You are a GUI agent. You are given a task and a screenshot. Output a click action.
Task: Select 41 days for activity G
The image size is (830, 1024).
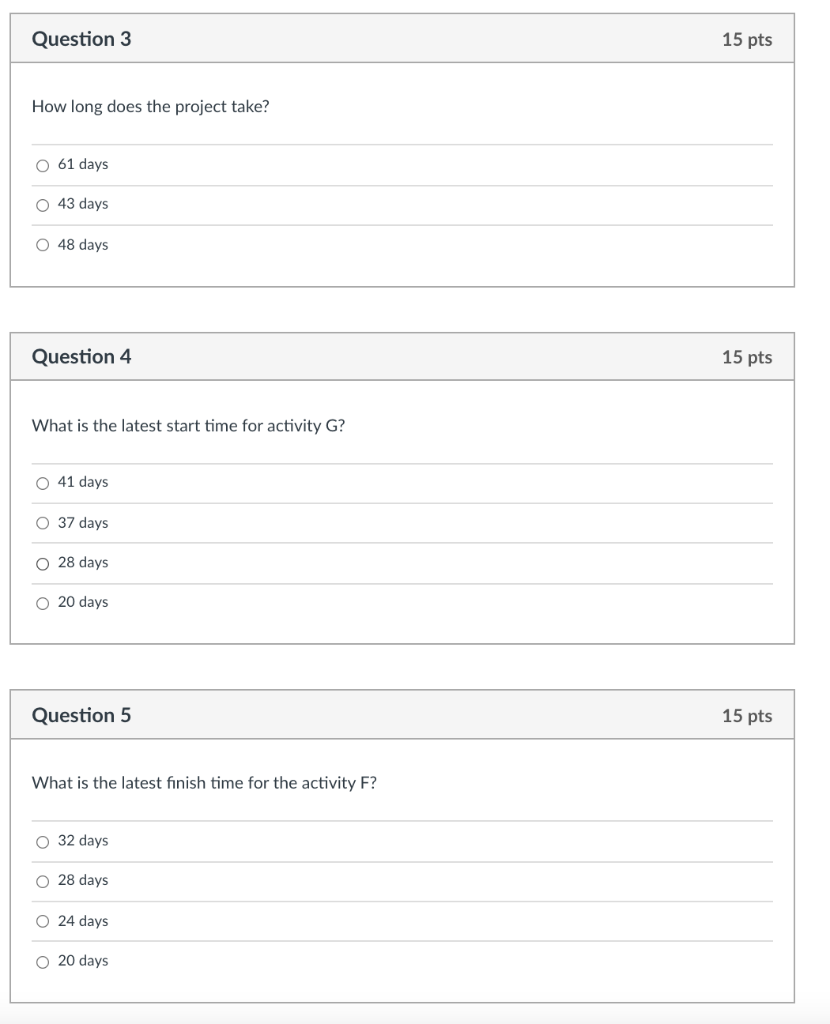point(42,483)
